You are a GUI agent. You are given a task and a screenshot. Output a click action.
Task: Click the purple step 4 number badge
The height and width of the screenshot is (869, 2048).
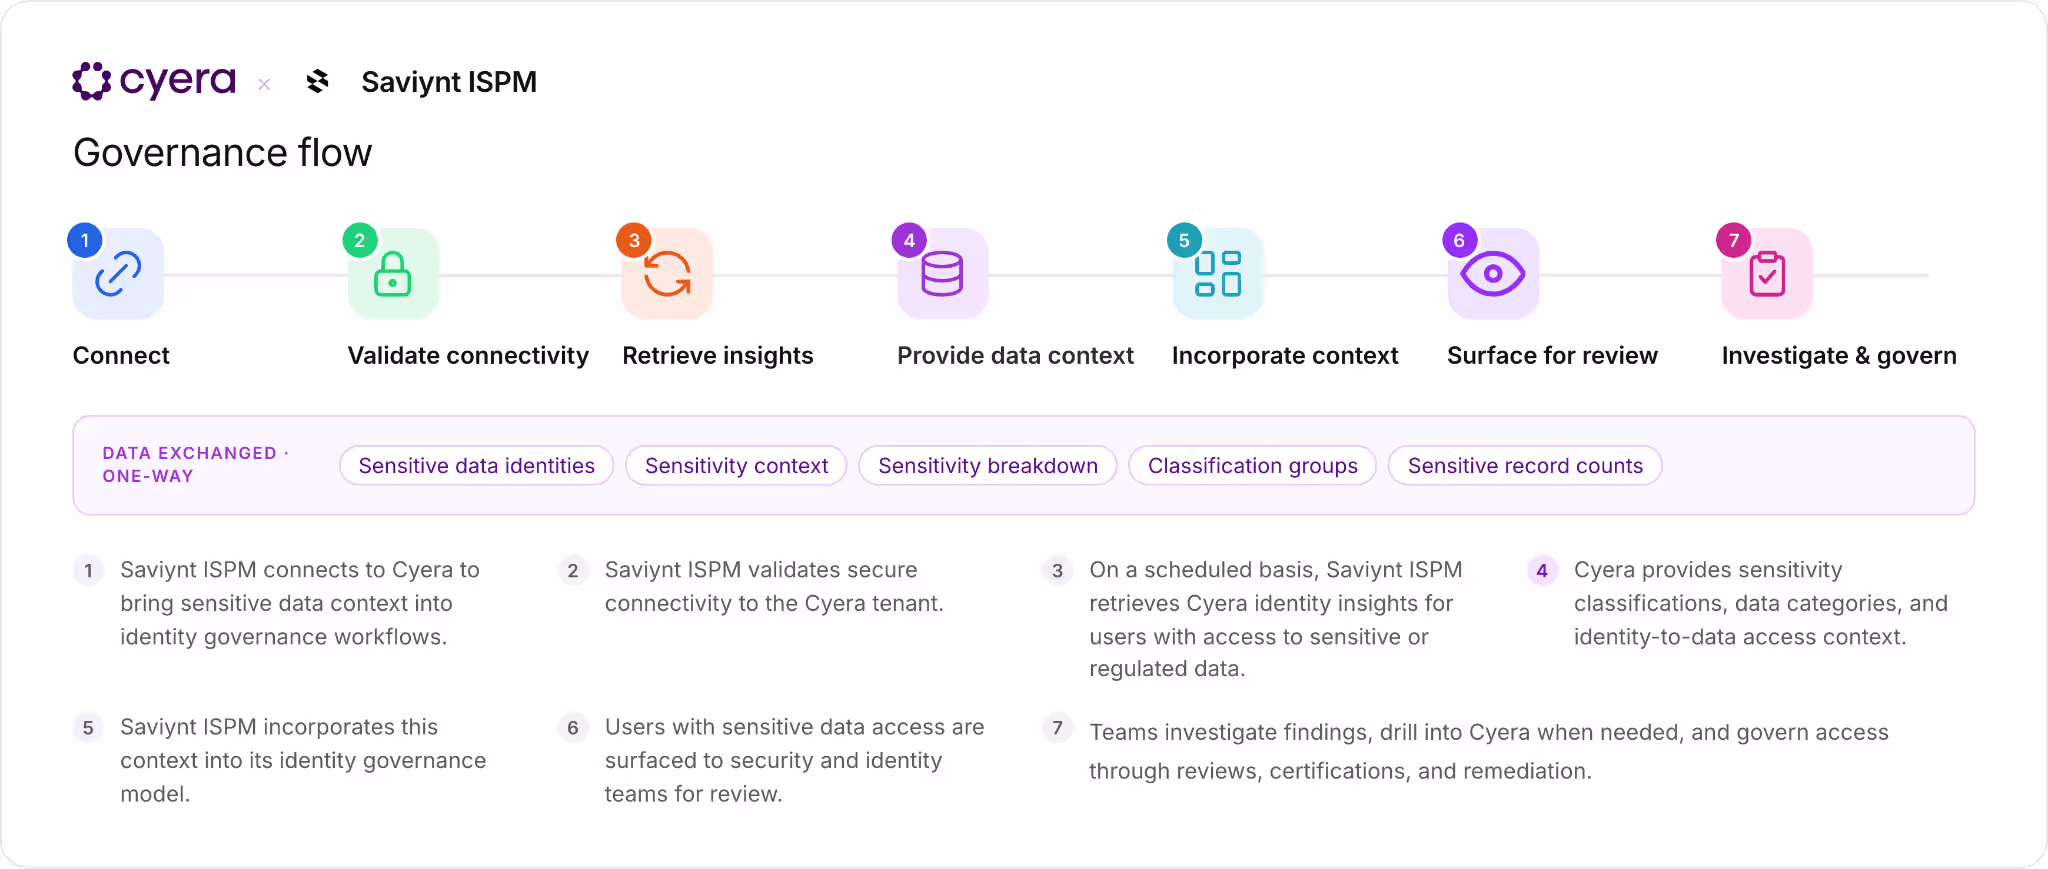[x=909, y=240]
